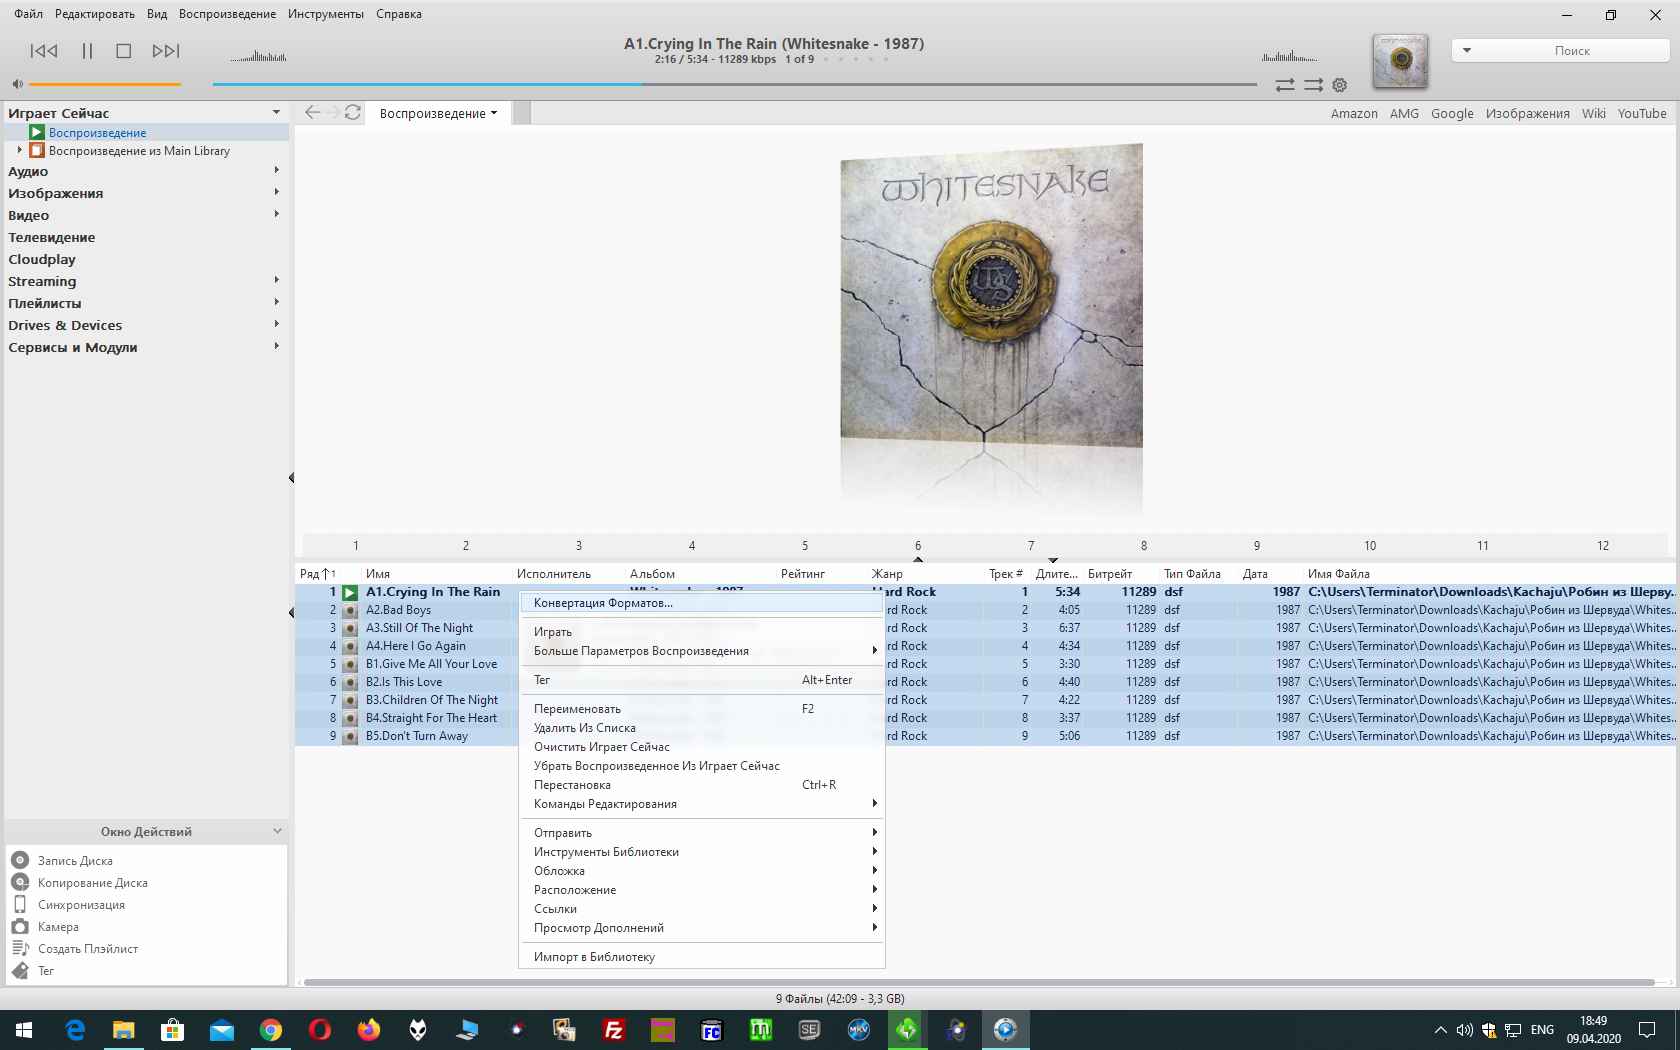Expand Сервисы и Модули section

tap(276, 346)
